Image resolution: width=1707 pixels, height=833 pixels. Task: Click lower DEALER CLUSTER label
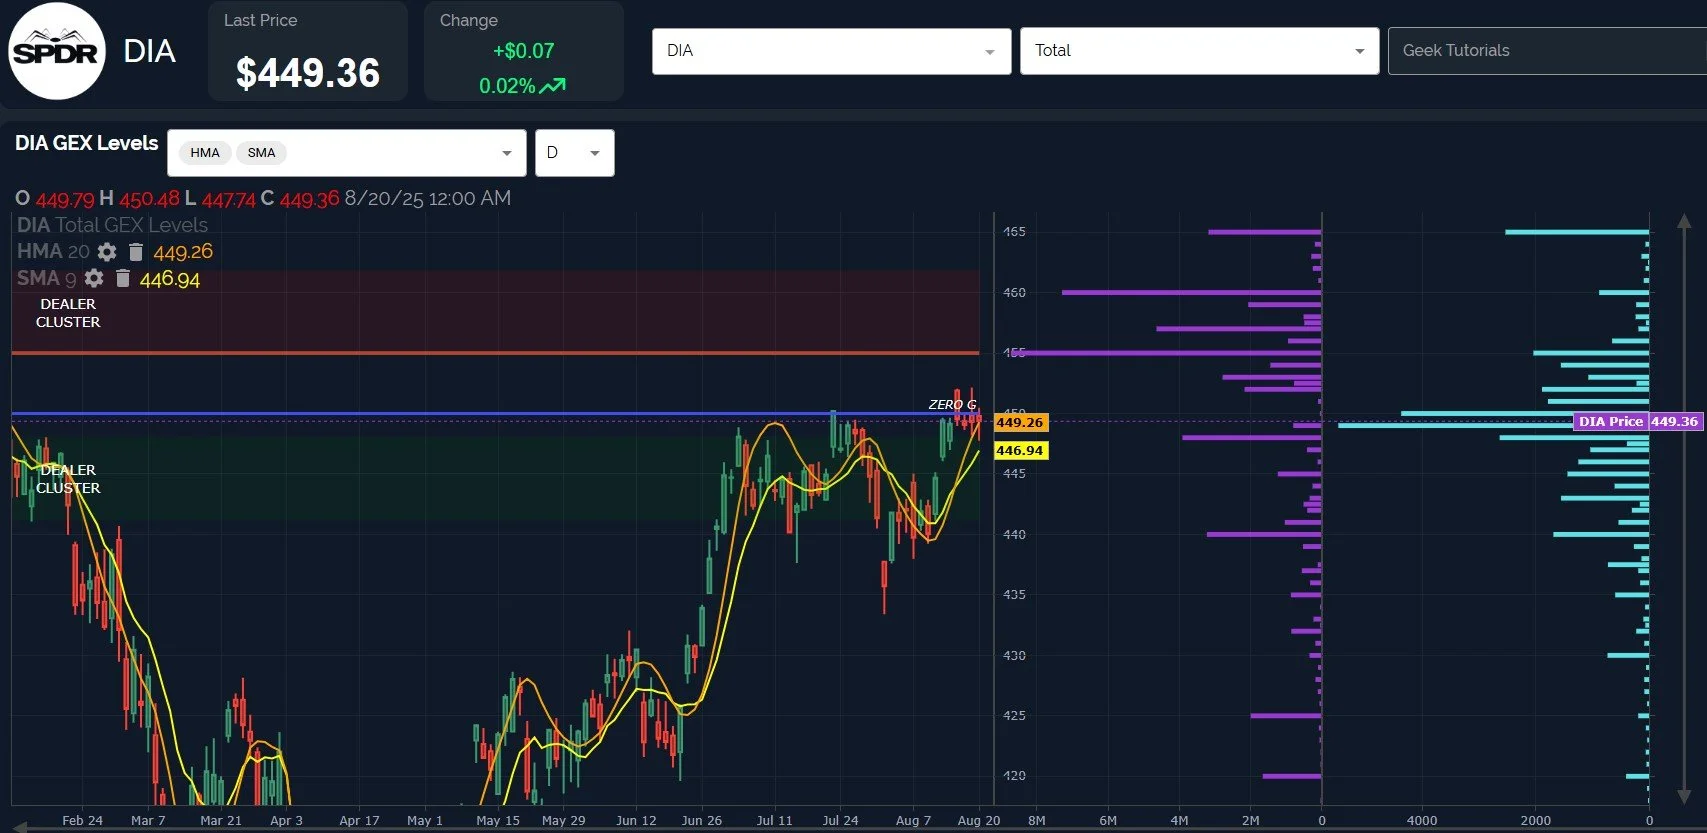(x=68, y=479)
